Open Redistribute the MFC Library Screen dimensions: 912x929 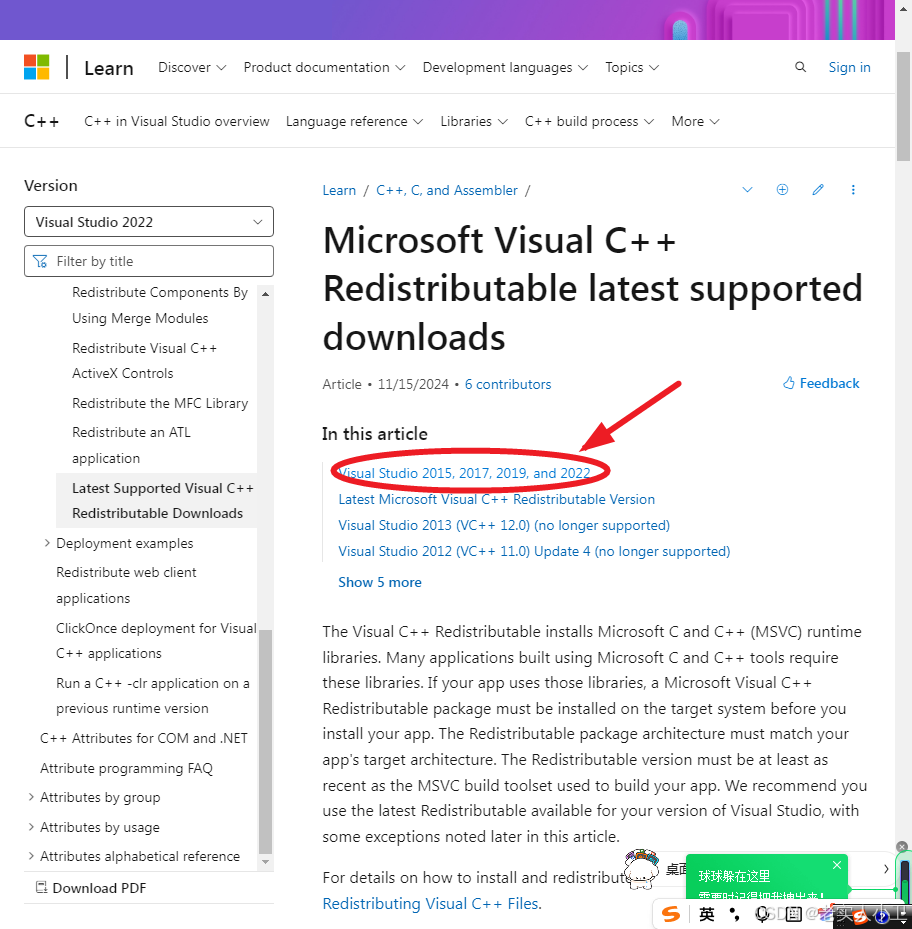160,403
